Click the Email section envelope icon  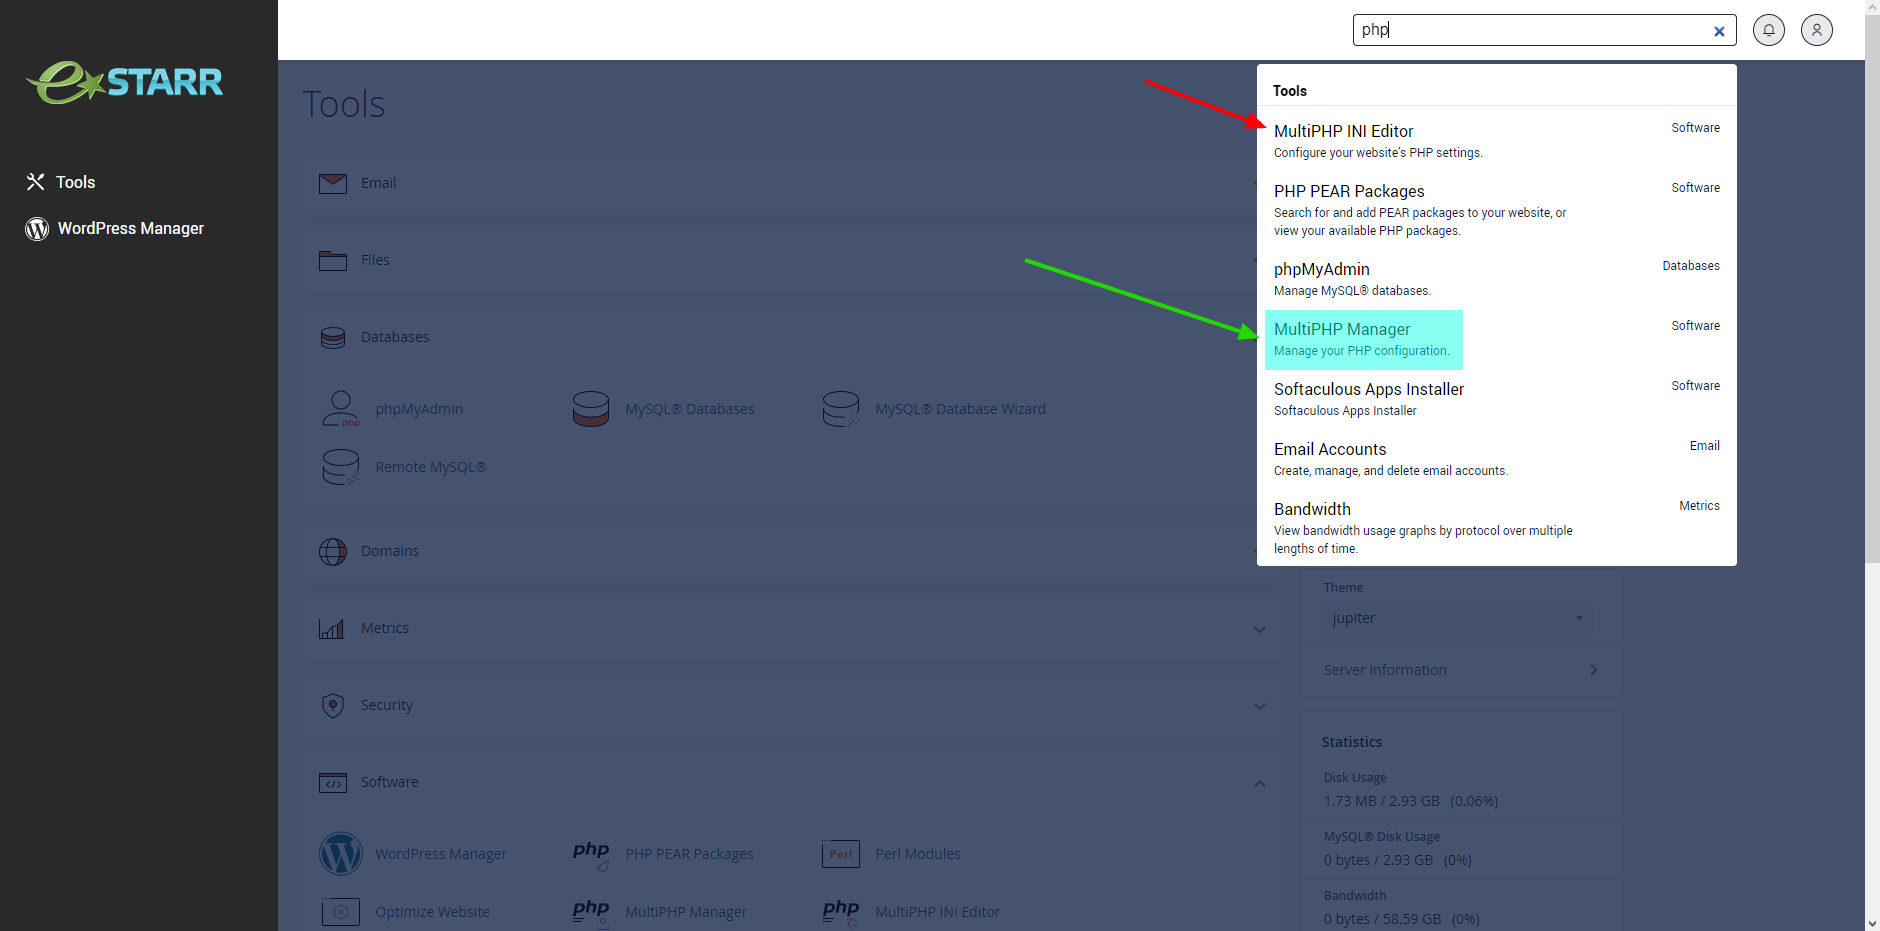pos(333,184)
